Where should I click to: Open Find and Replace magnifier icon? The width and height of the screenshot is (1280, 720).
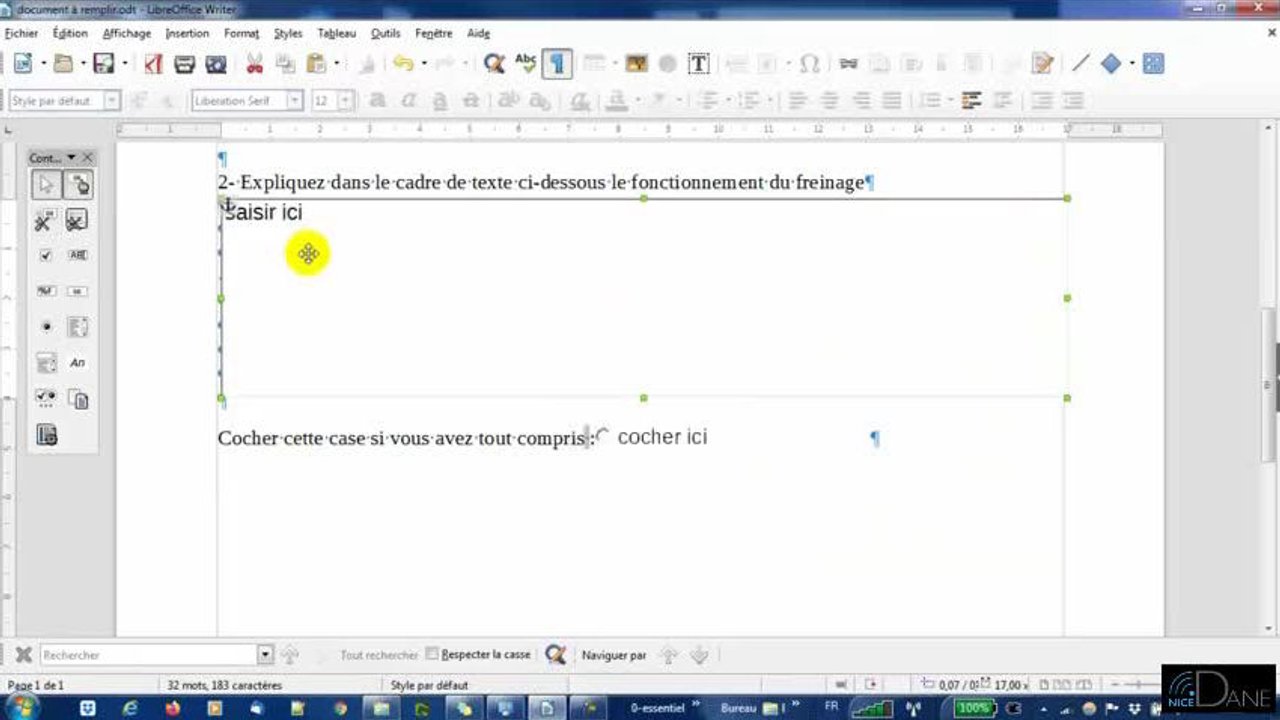tap(494, 64)
